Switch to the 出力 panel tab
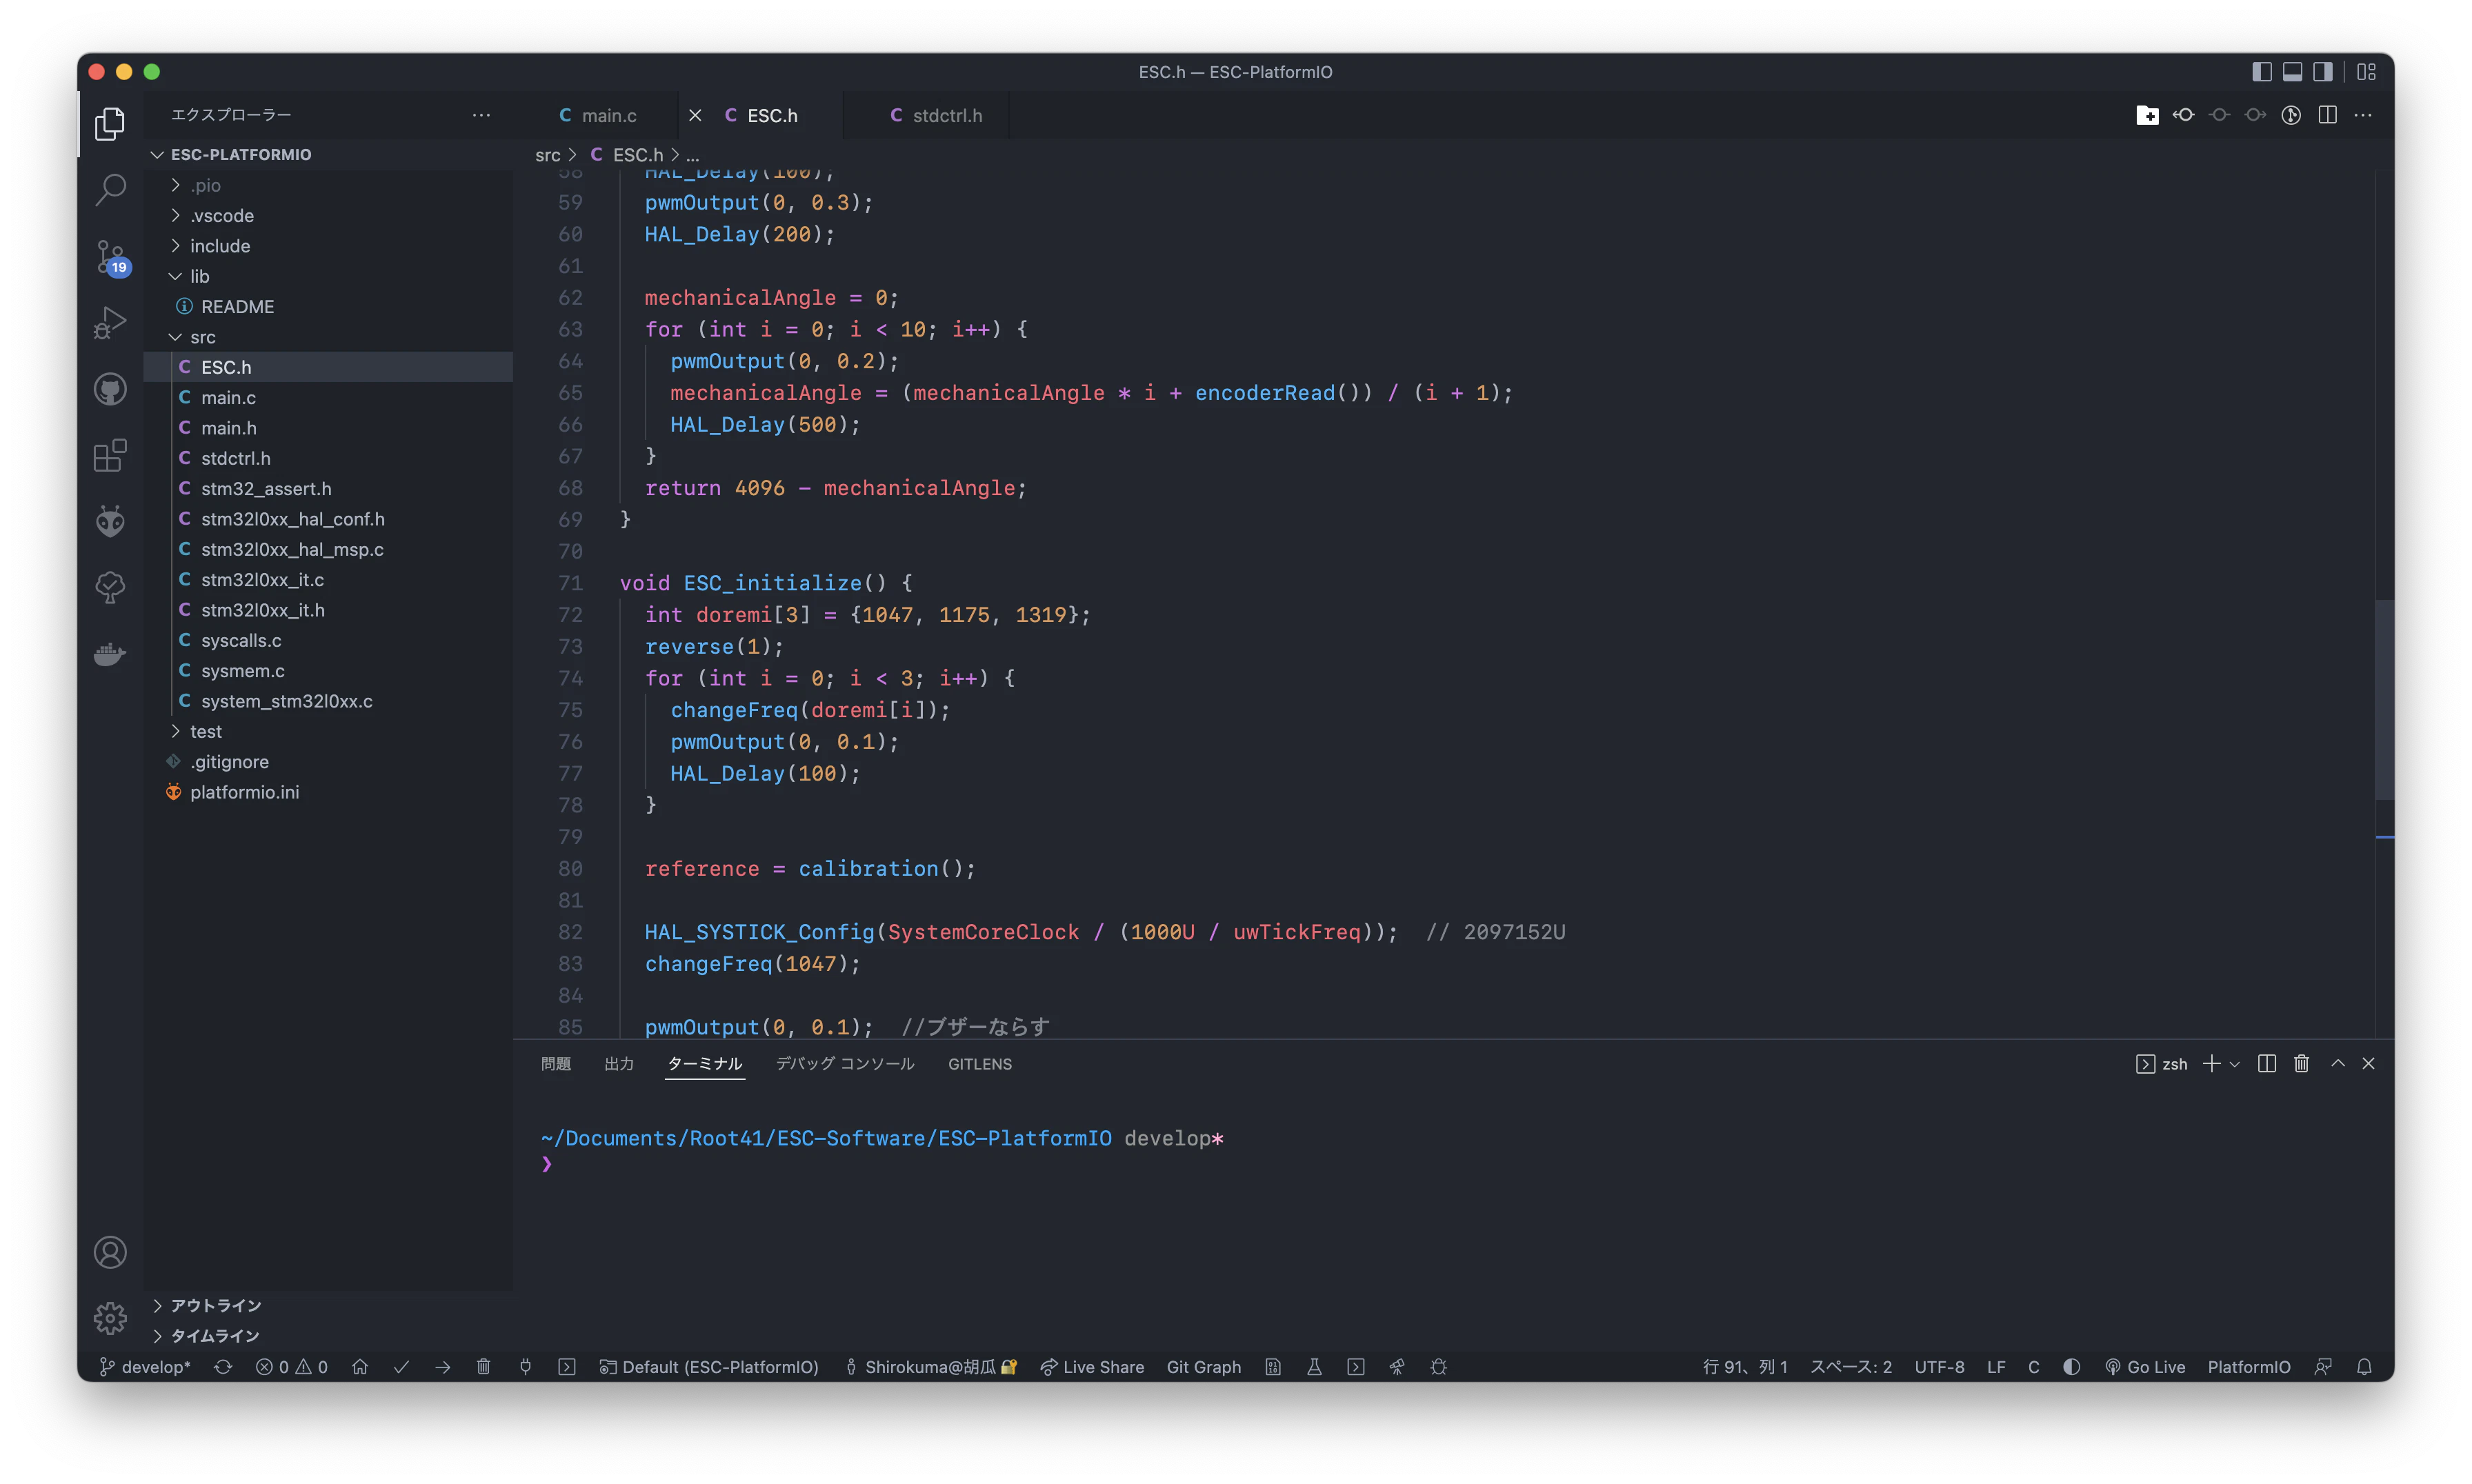The image size is (2472, 1484). (x=618, y=1064)
